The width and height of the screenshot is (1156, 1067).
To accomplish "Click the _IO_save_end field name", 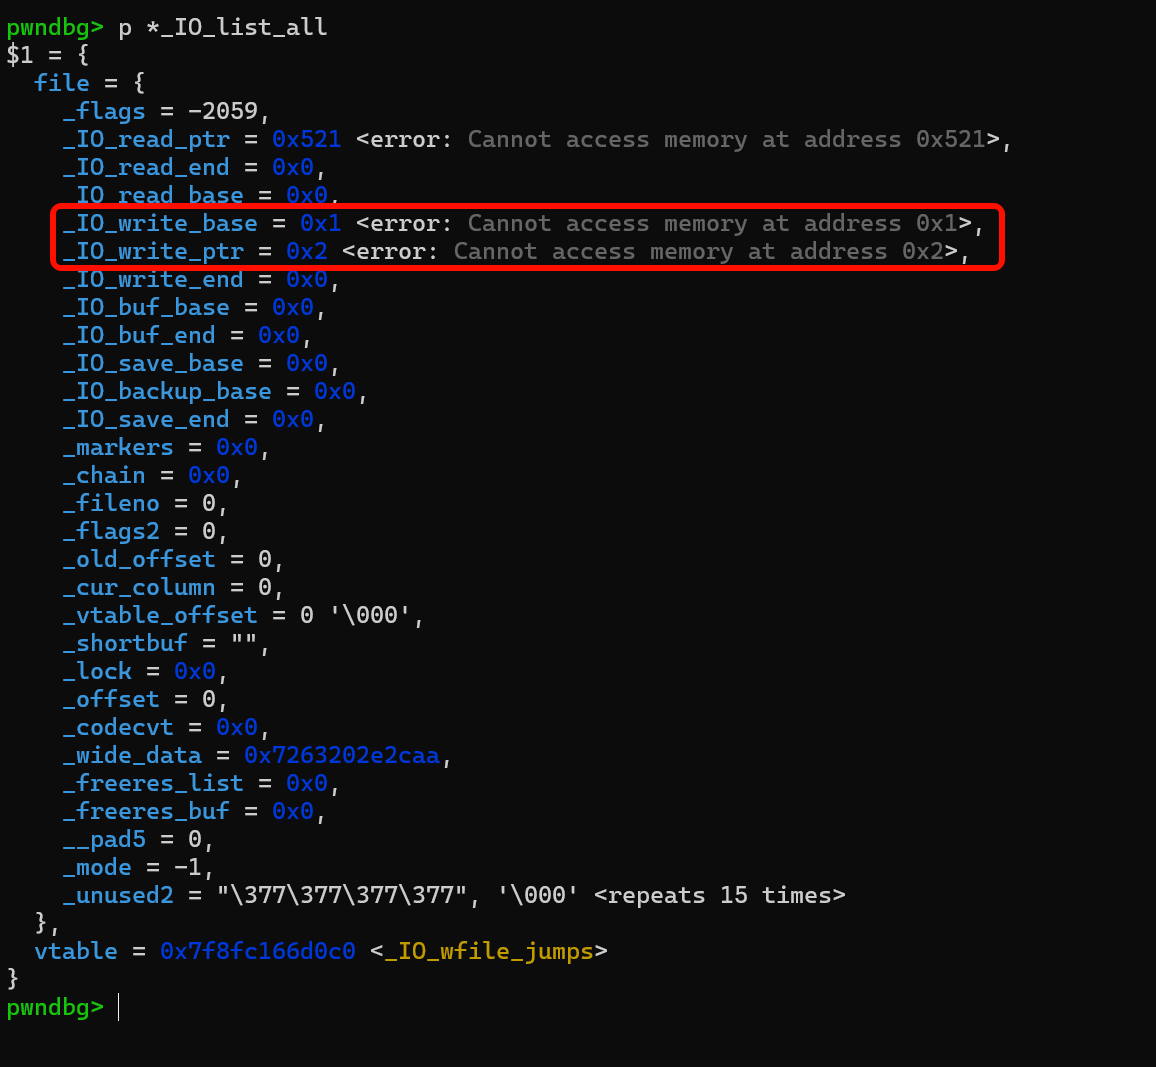I will pos(146,420).
